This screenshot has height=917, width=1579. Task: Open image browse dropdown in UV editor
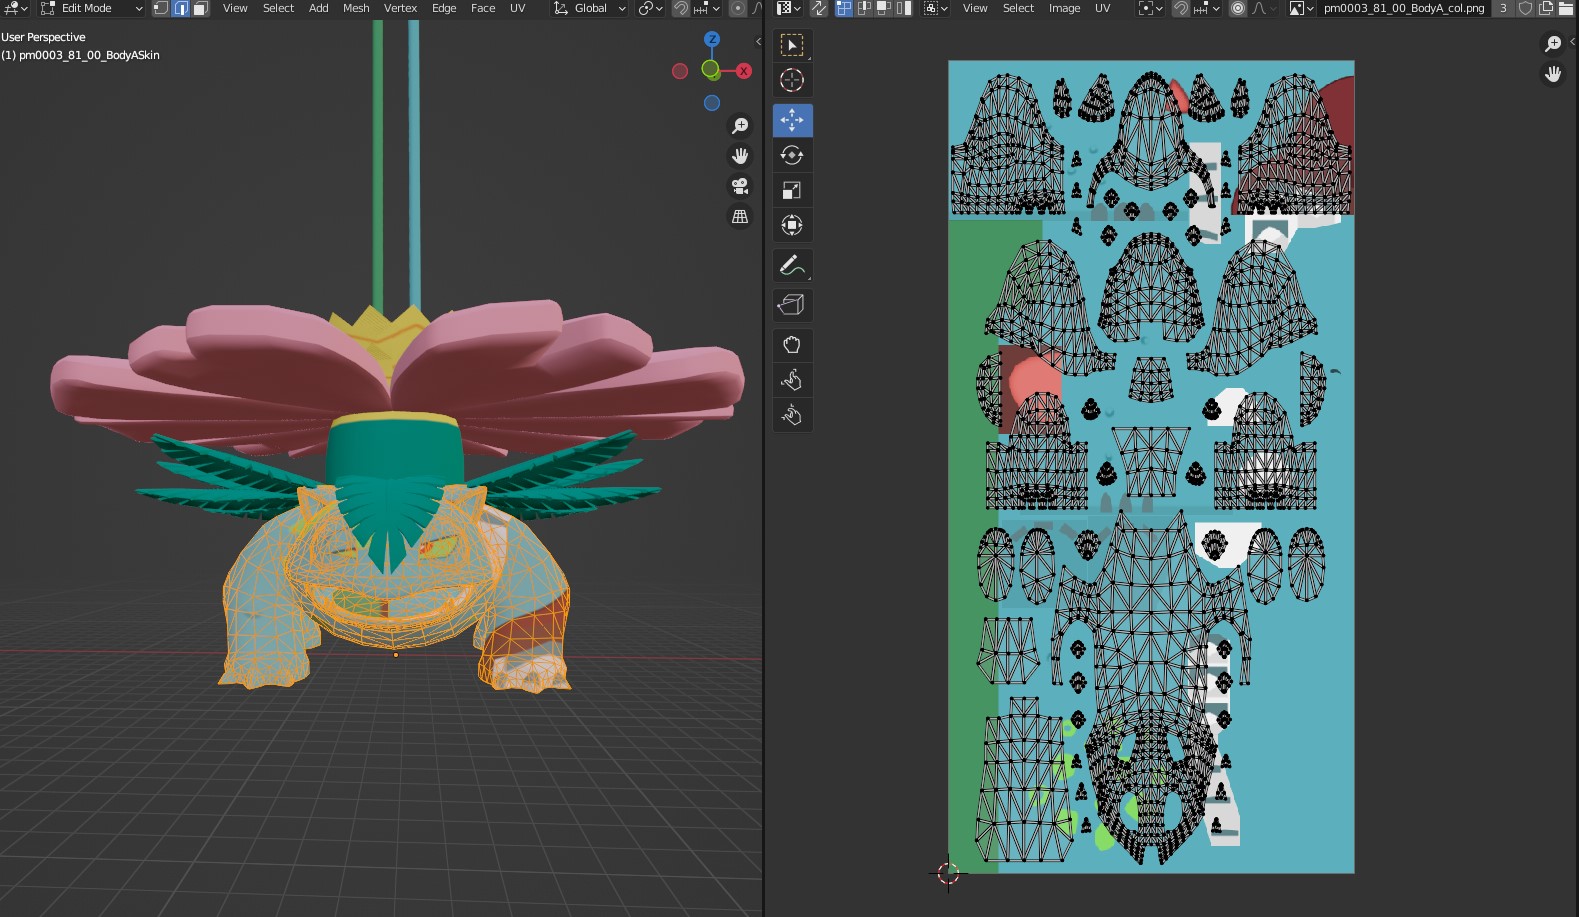point(1301,8)
